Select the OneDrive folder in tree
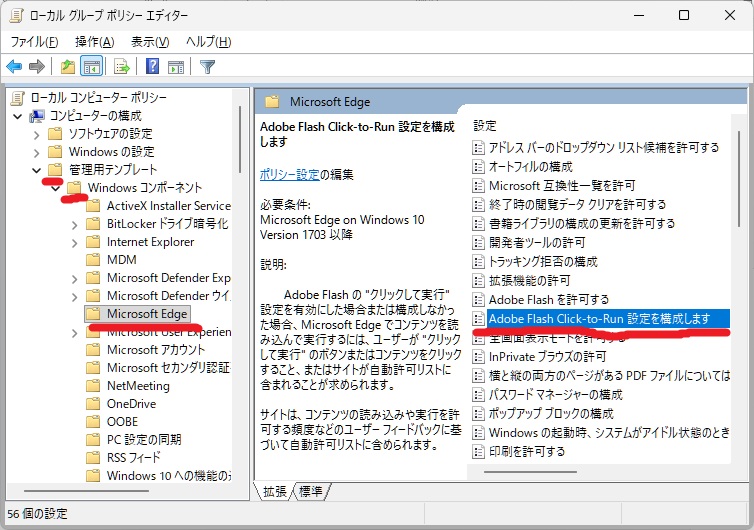The image size is (754, 530). [x=131, y=404]
